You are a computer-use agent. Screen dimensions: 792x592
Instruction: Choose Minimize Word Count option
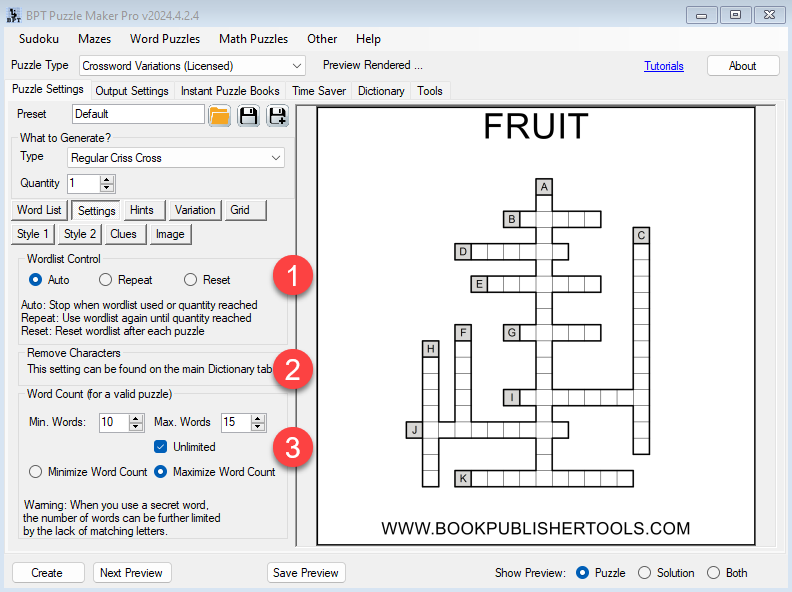(x=37, y=472)
